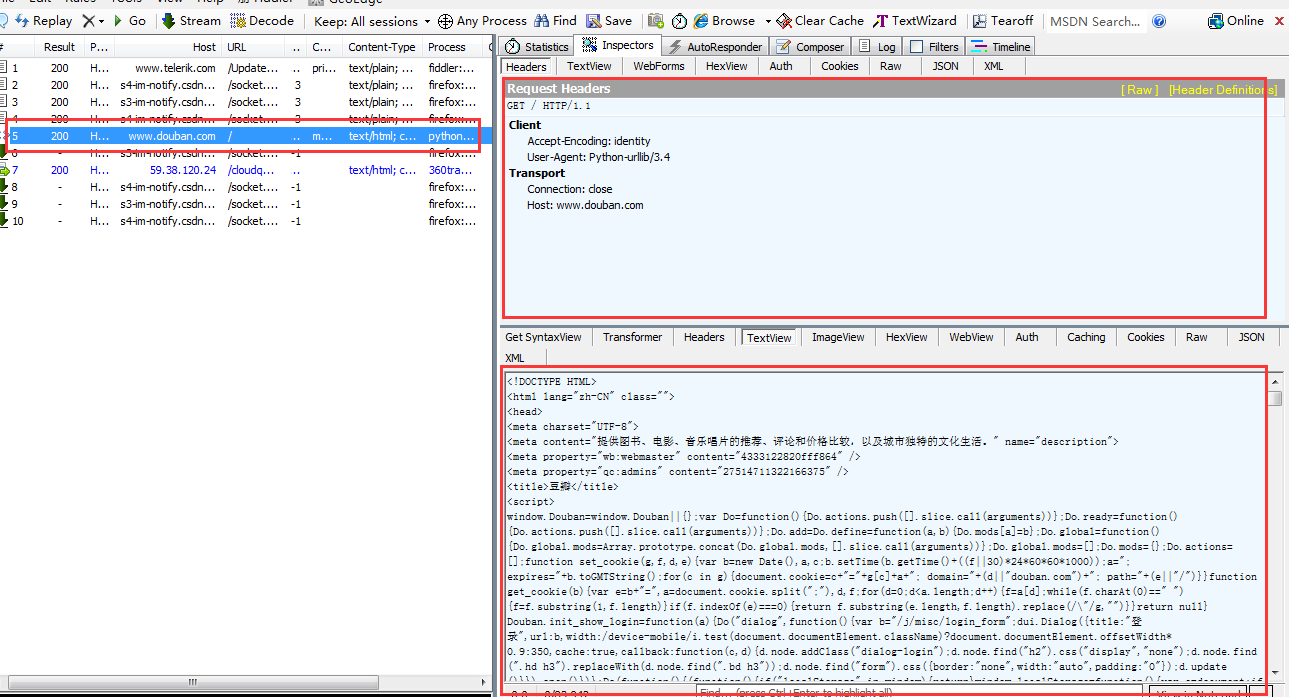Select session 5 www.douban.com
The image size is (1289, 697).
point(243,136)
